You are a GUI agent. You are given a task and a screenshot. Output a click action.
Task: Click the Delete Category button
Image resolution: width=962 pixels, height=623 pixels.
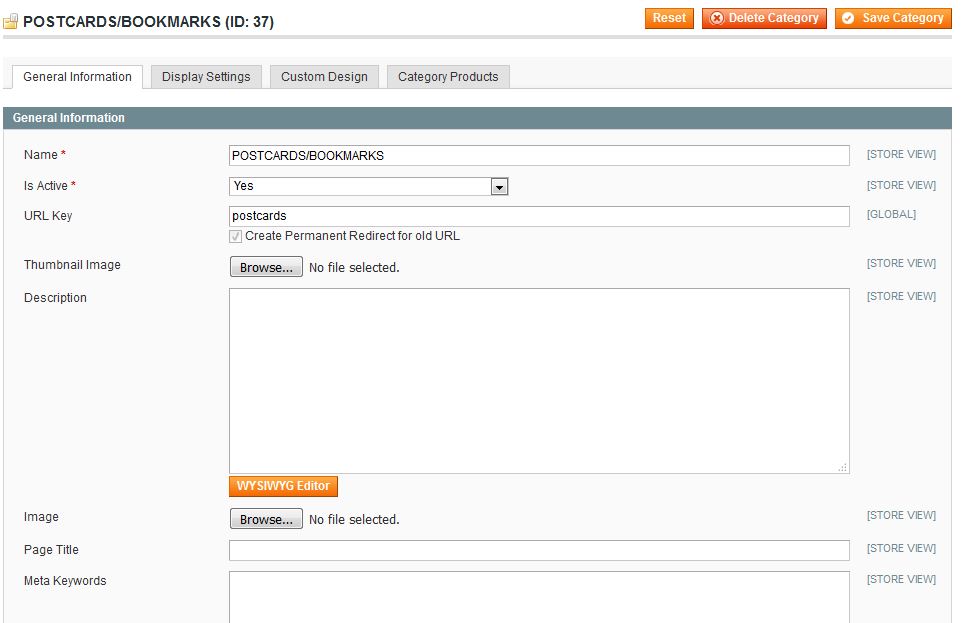764,18
